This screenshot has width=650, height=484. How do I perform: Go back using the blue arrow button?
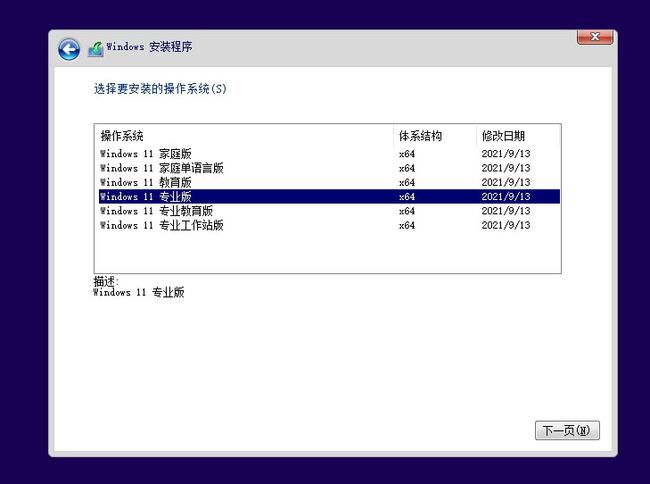point(69,50)
